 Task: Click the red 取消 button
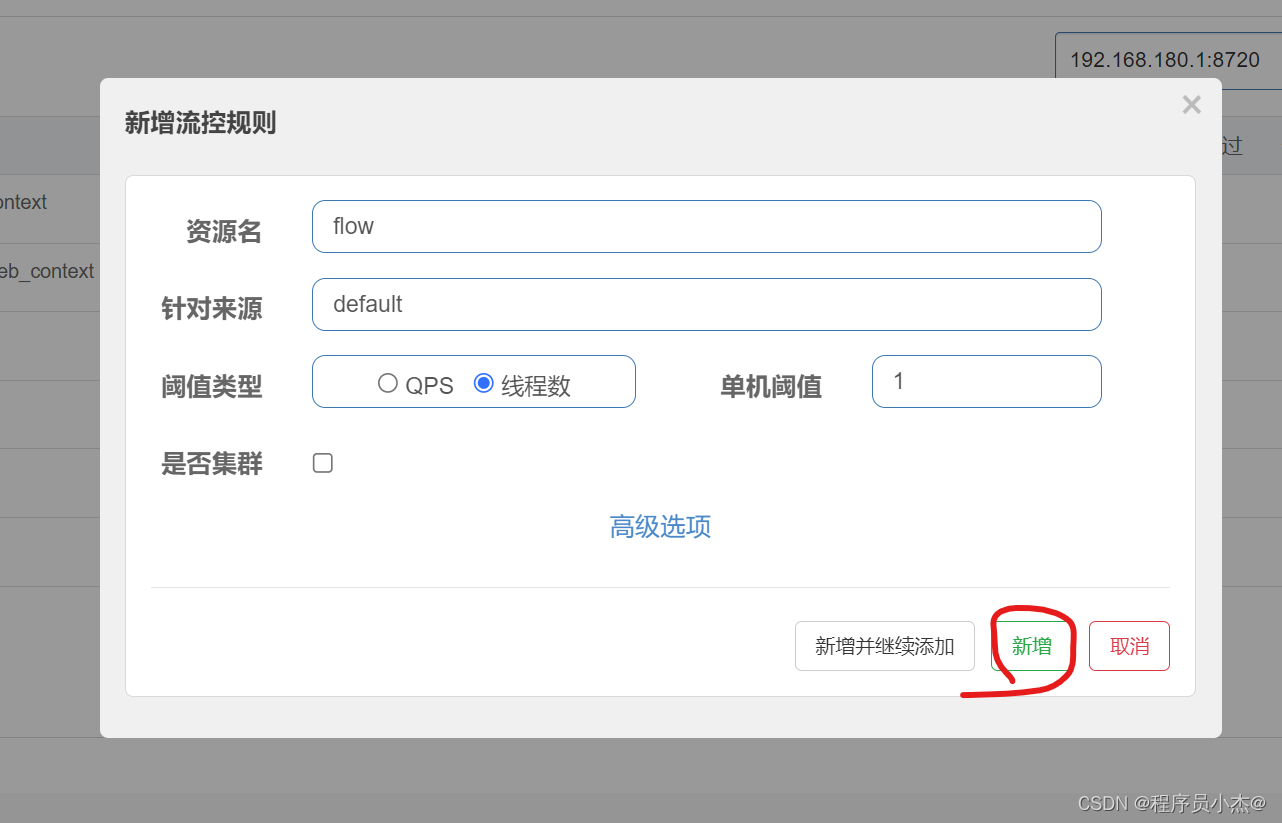tap(1130, 646)
